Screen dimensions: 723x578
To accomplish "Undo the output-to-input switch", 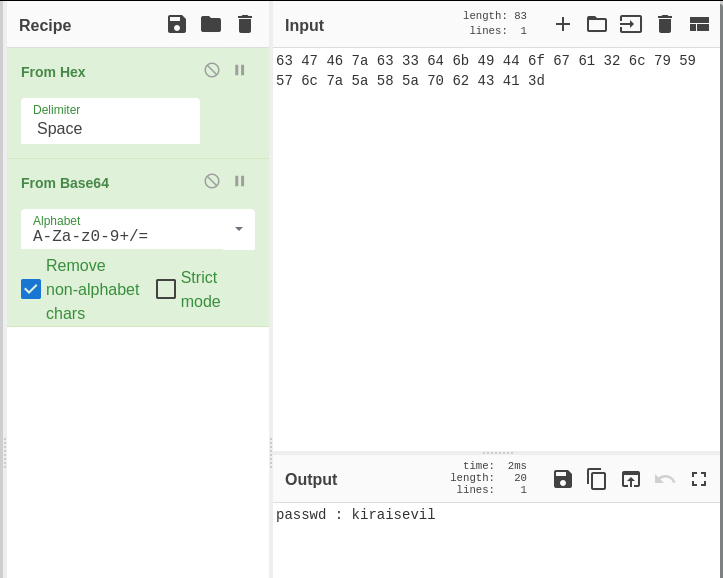I will (x=665, y=479).
